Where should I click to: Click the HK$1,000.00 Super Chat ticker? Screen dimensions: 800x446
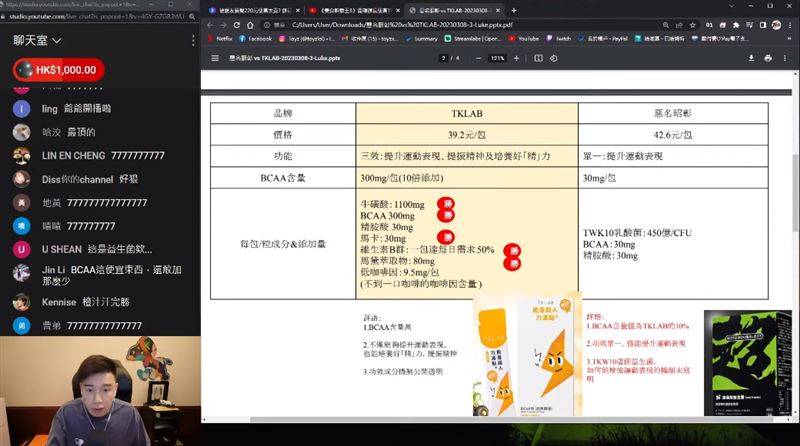pyautogui.click(x=59, y=70)
